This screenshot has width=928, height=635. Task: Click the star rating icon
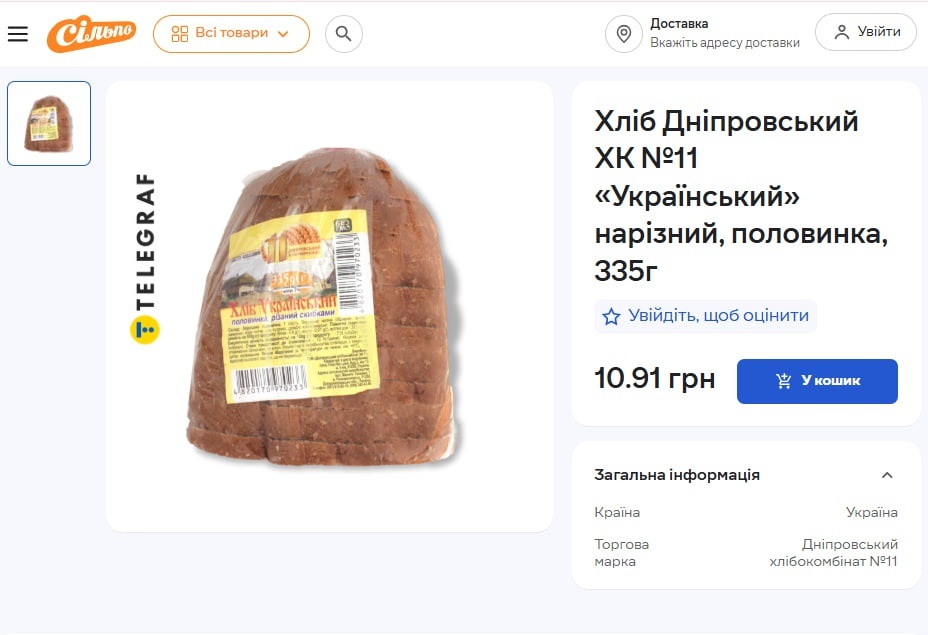[611, 317]
